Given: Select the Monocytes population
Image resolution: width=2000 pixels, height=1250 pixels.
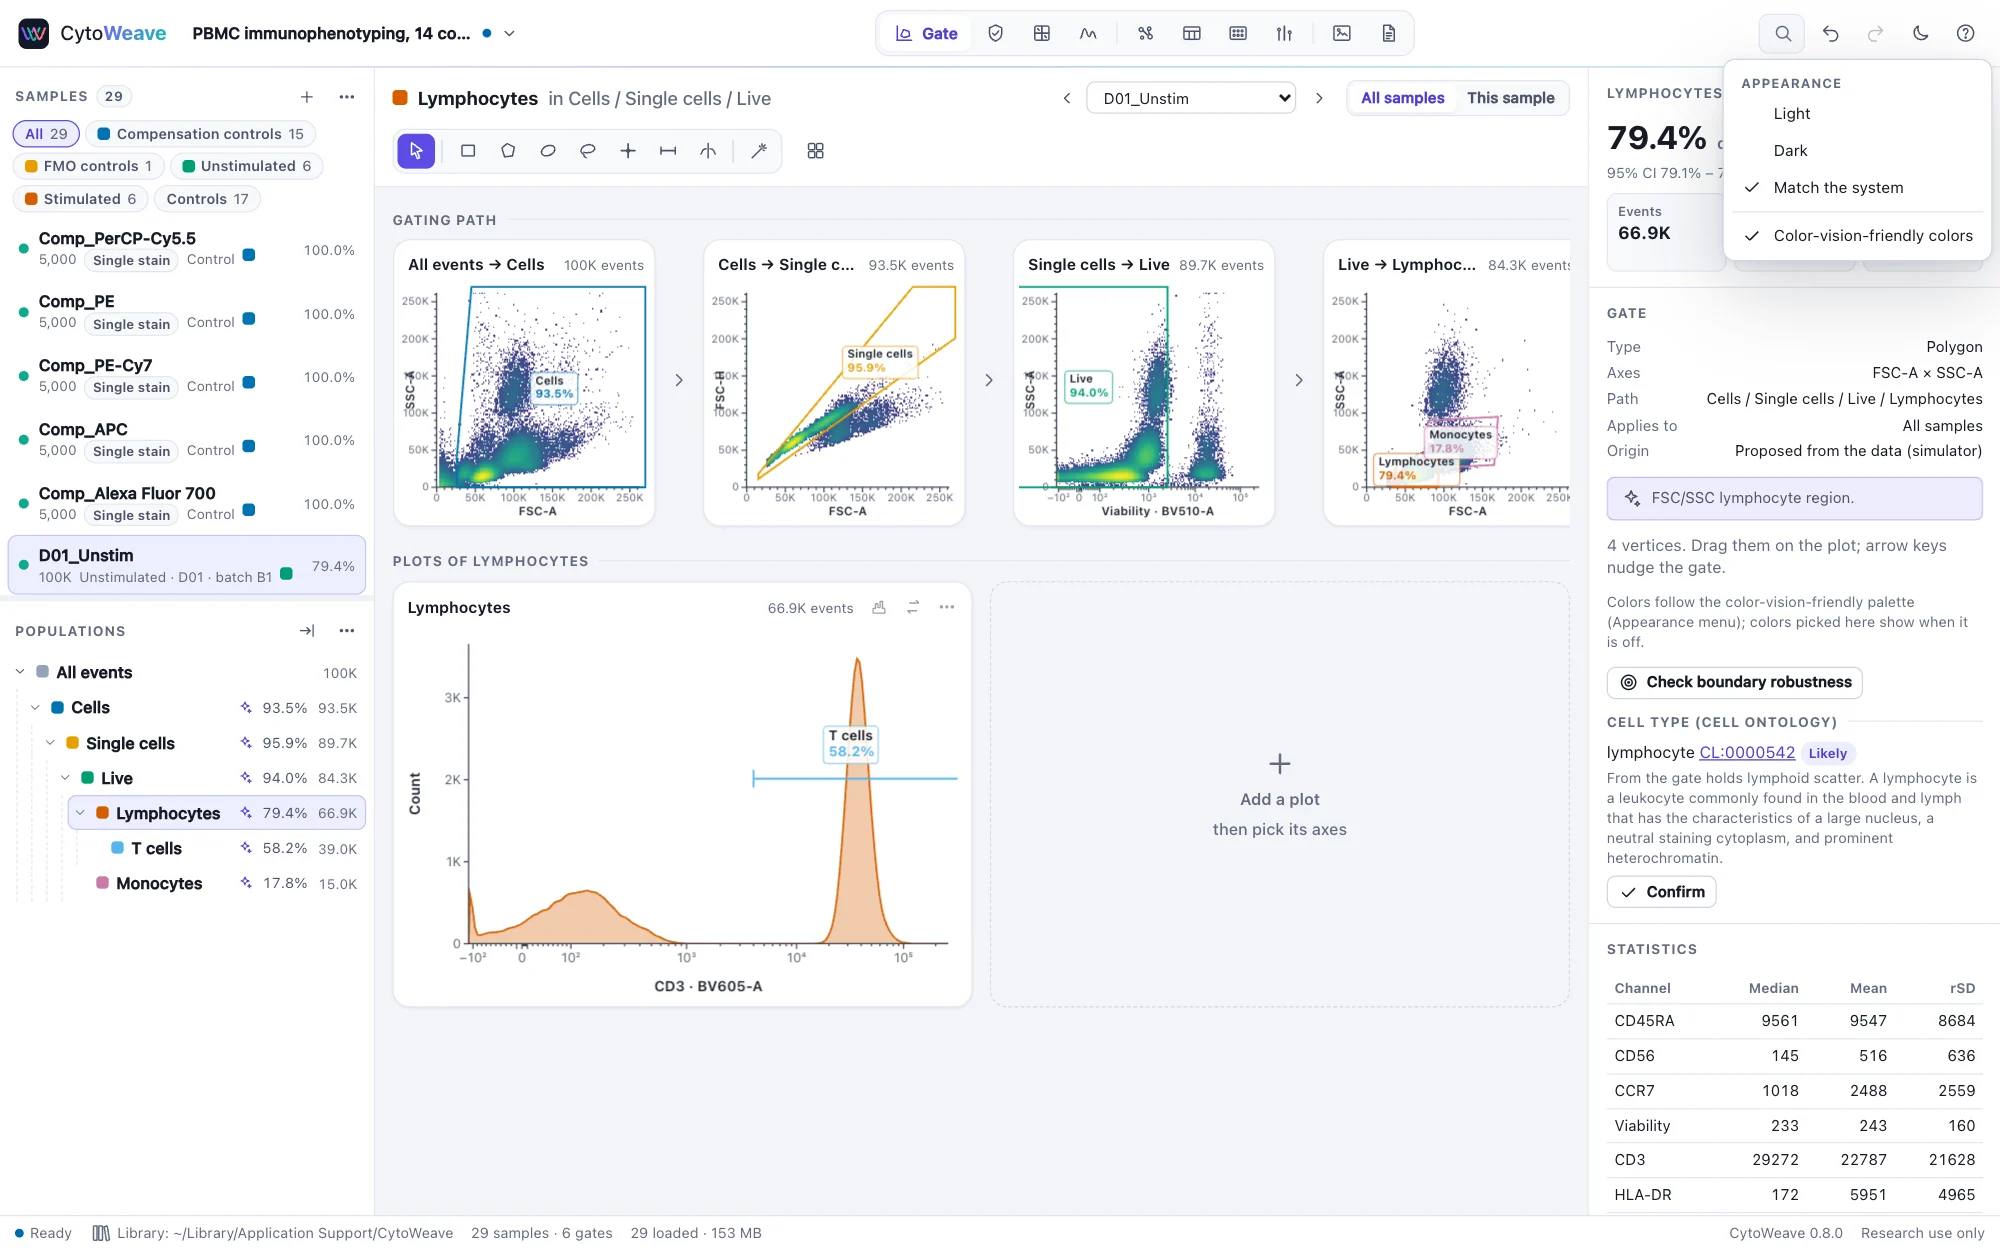Looking at the screenshot, I should click(x=216, y=883).
